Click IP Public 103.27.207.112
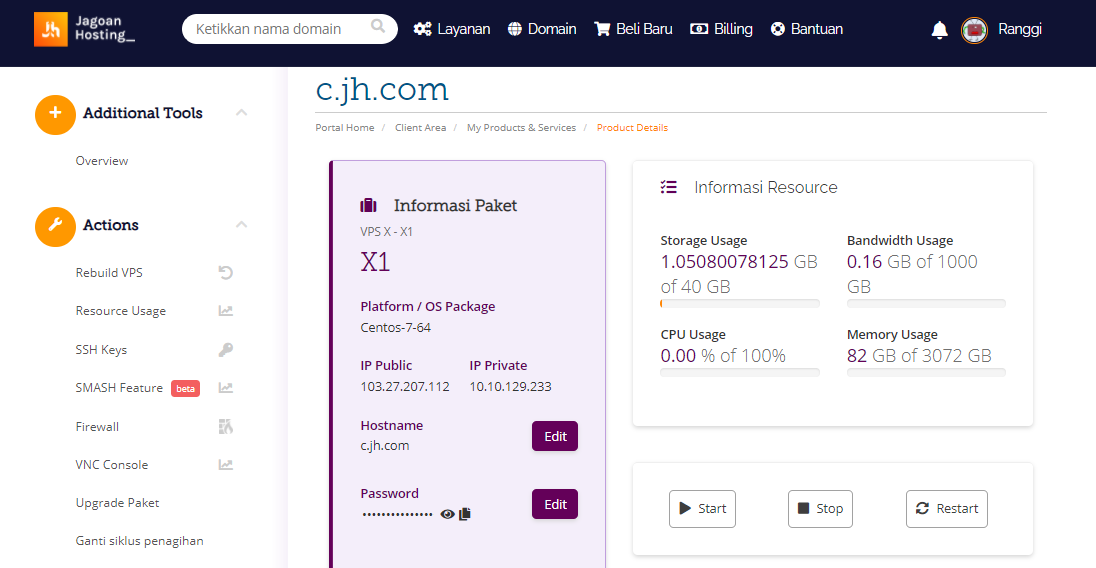Image resolution: width=1096 pixels, height=568 pixels. tap(405, 386)
